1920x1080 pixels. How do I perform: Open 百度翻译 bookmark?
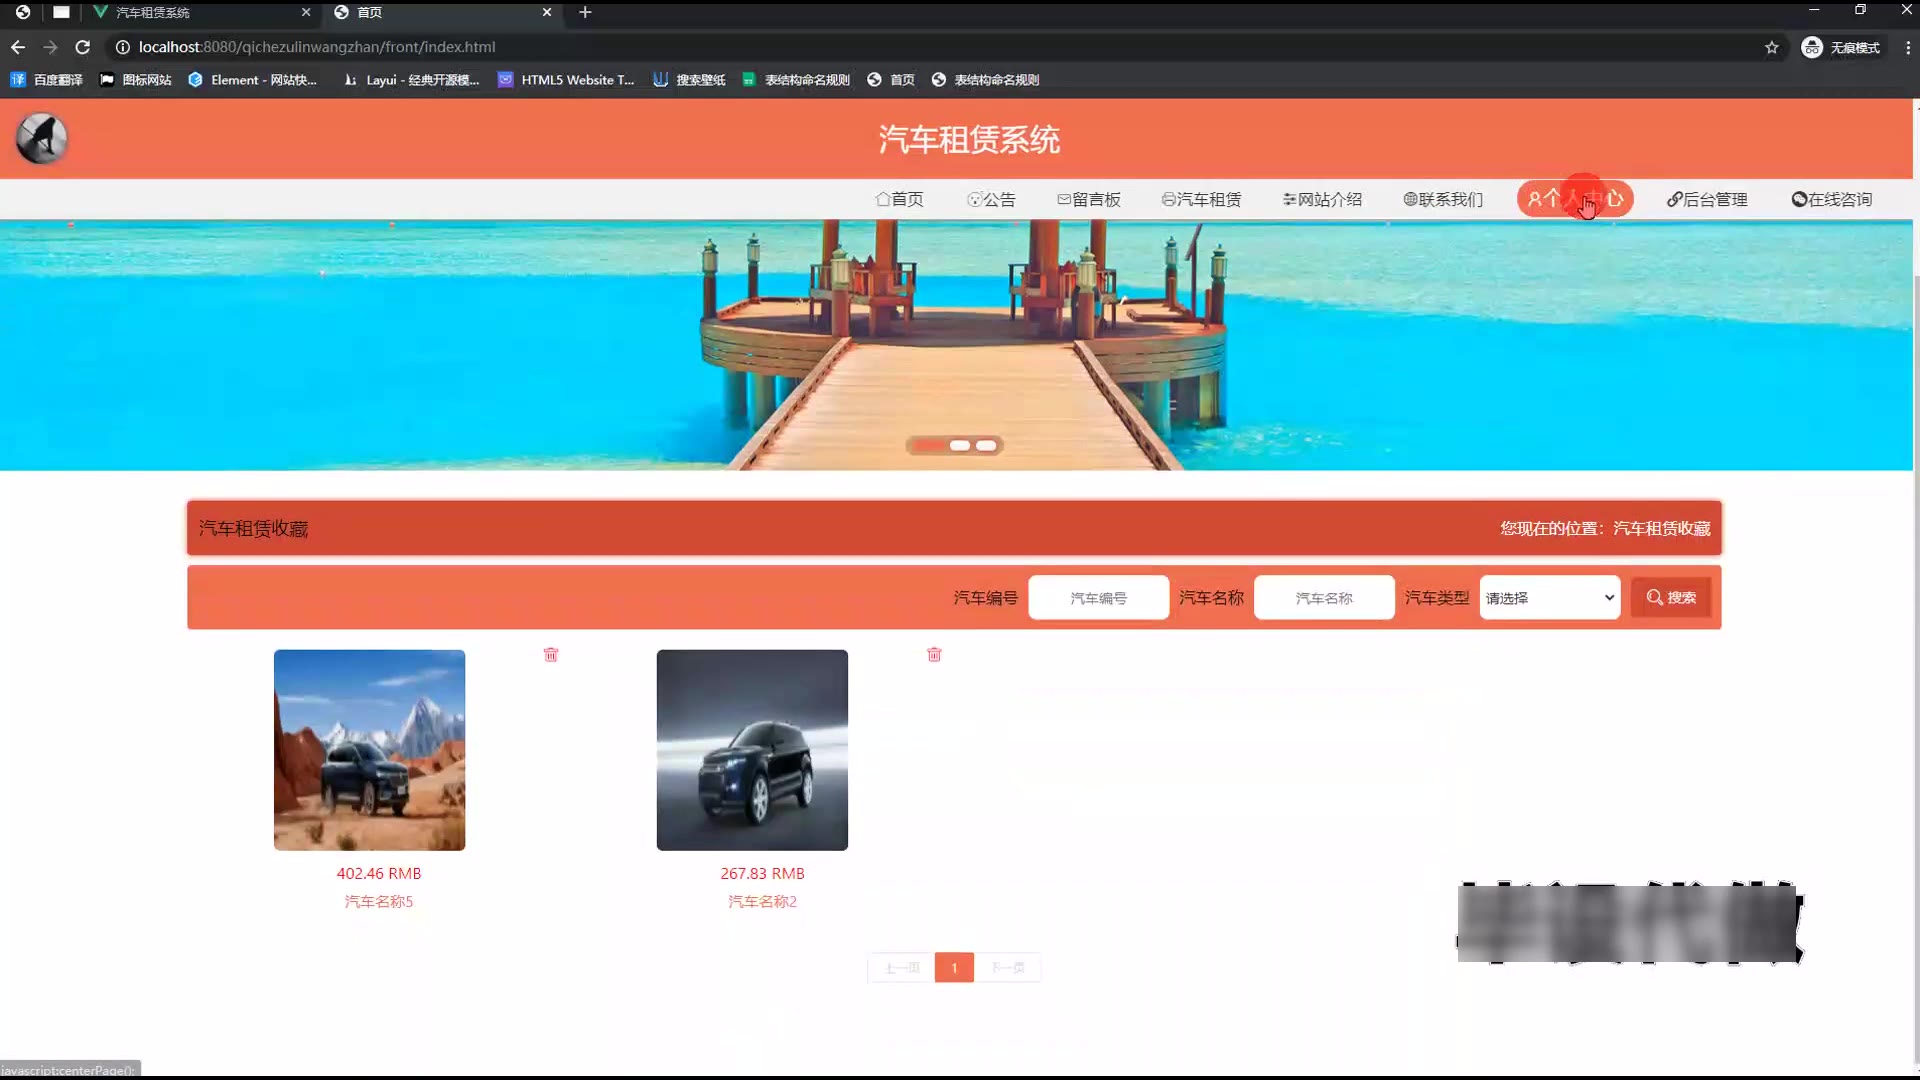tap(47, 80)
